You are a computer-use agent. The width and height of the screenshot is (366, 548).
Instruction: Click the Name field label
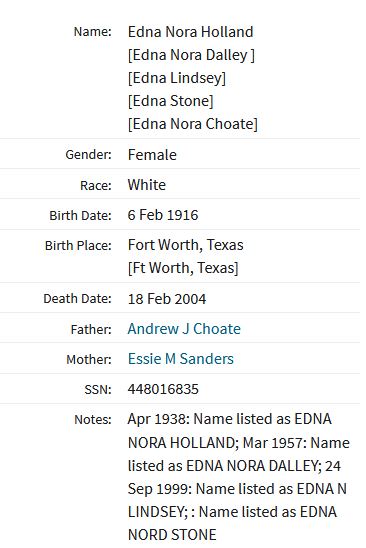[92, 32]
